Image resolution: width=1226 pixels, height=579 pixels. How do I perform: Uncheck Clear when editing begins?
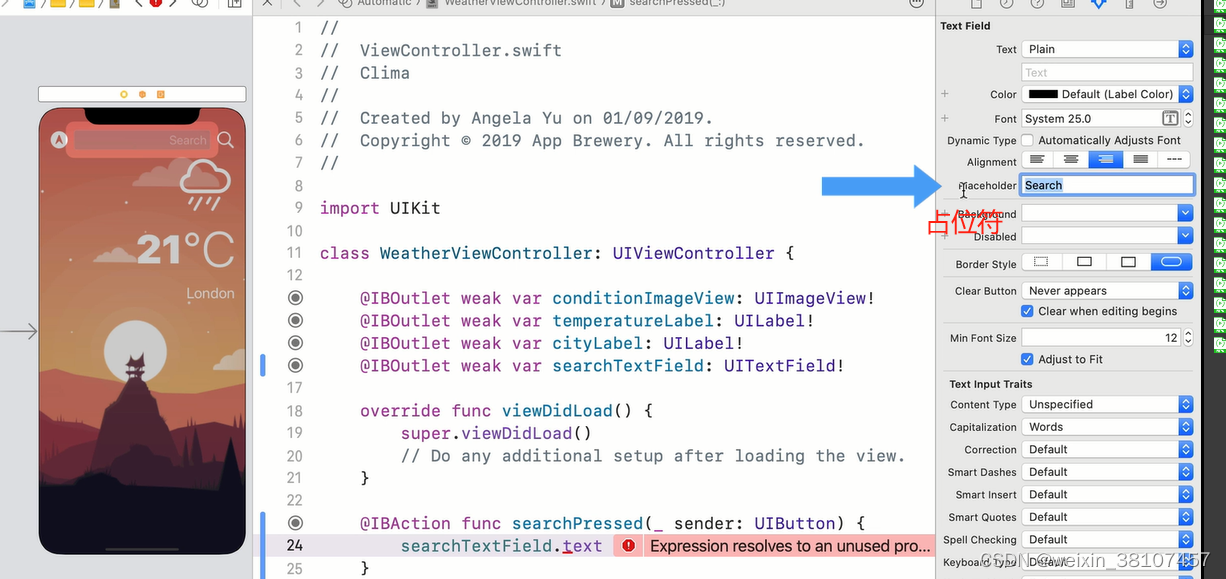[x=1027, y=311]
